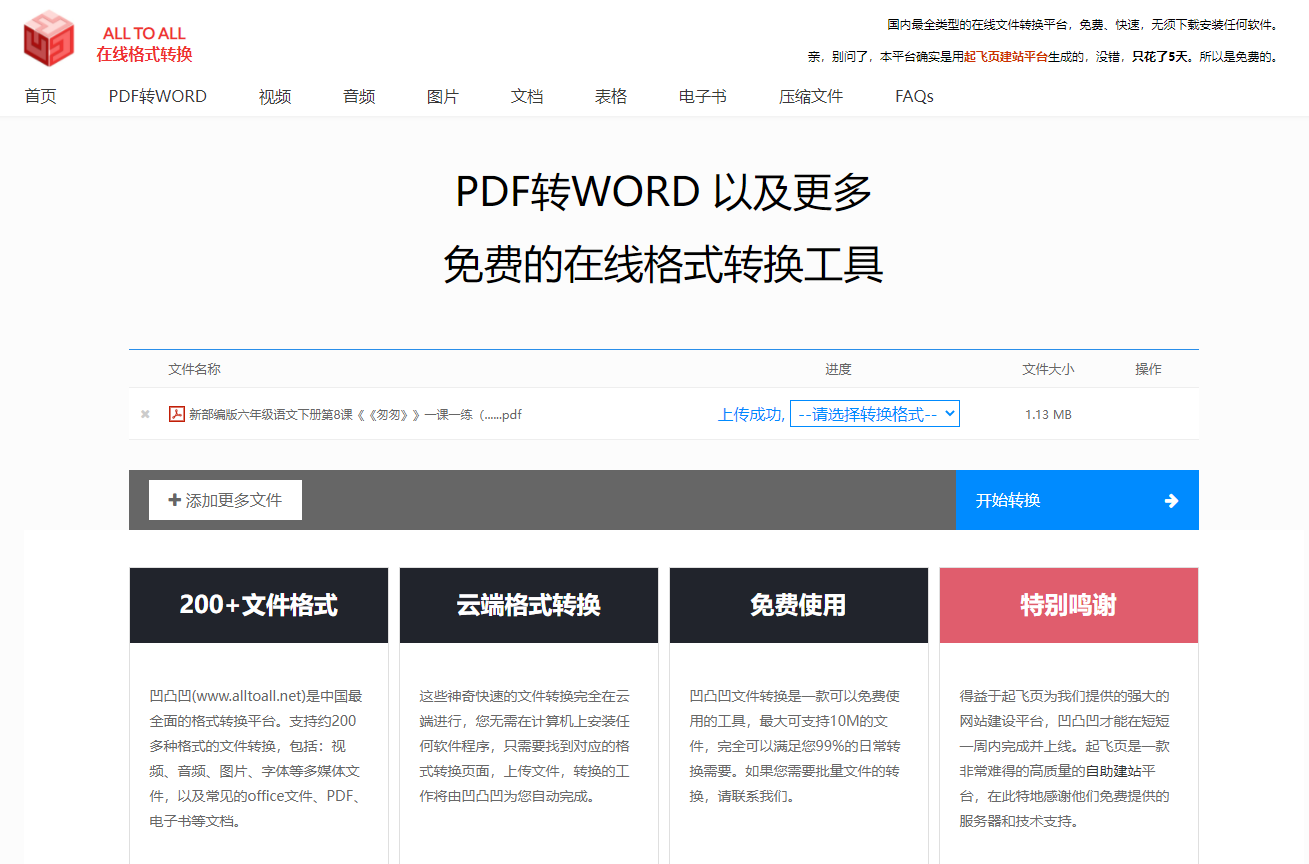Open the --请选择转换格式-- dropdown
This screenshot has width=1309, height=864.
pos(874,413)
